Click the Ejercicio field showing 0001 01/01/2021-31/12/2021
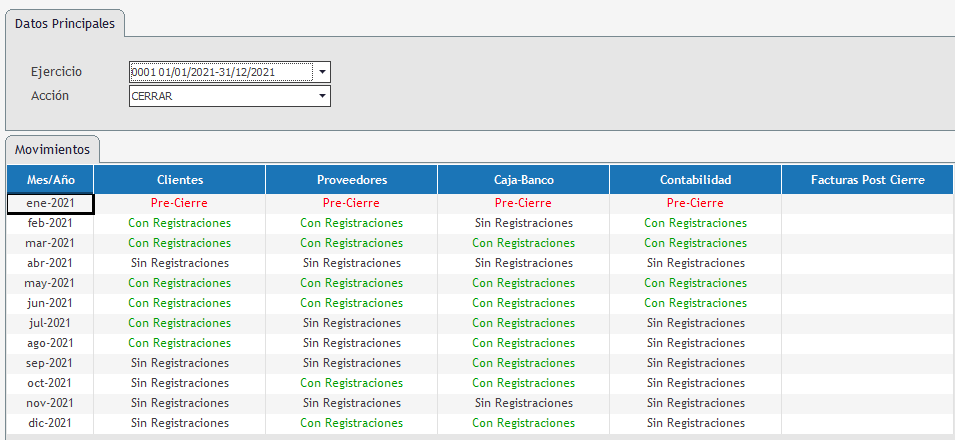This screenshot has width=955, height=440. click(x=220, y=72)
